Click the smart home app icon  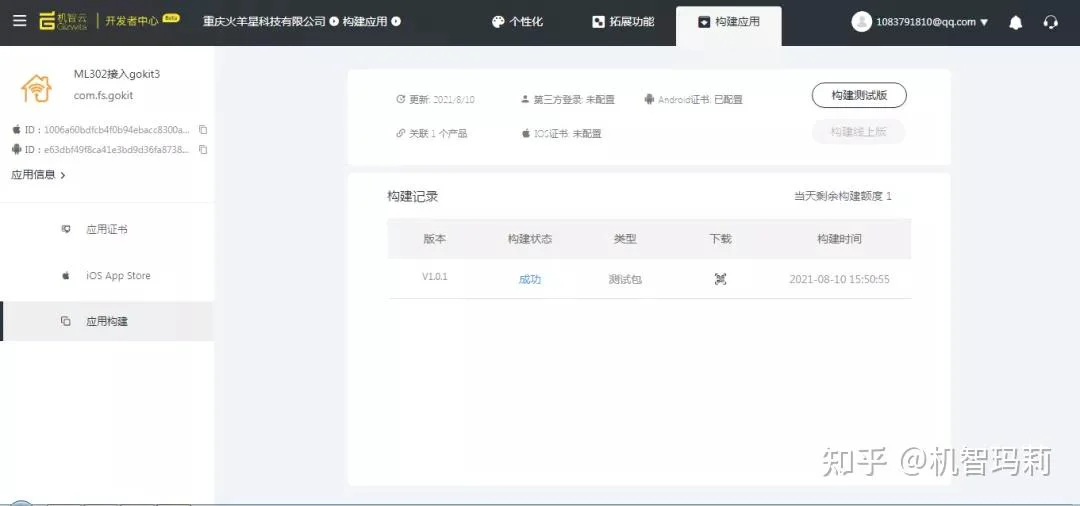pos(37,87)
